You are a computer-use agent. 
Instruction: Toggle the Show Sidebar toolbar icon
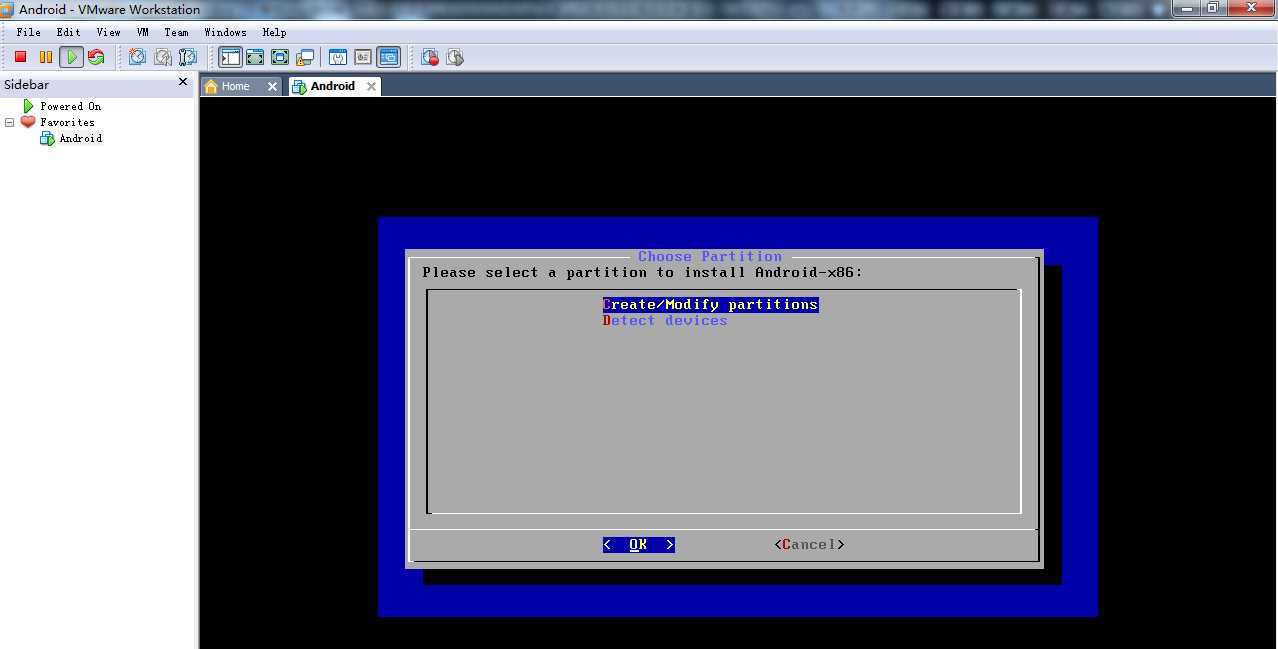(x=231, y=57)
